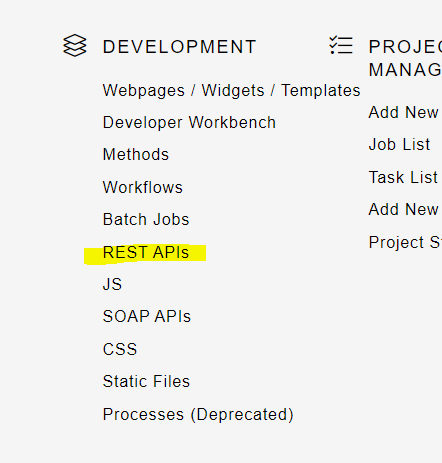Open Processes (Deprecated)
Screen dimensions: 442x463
[198, 415]
